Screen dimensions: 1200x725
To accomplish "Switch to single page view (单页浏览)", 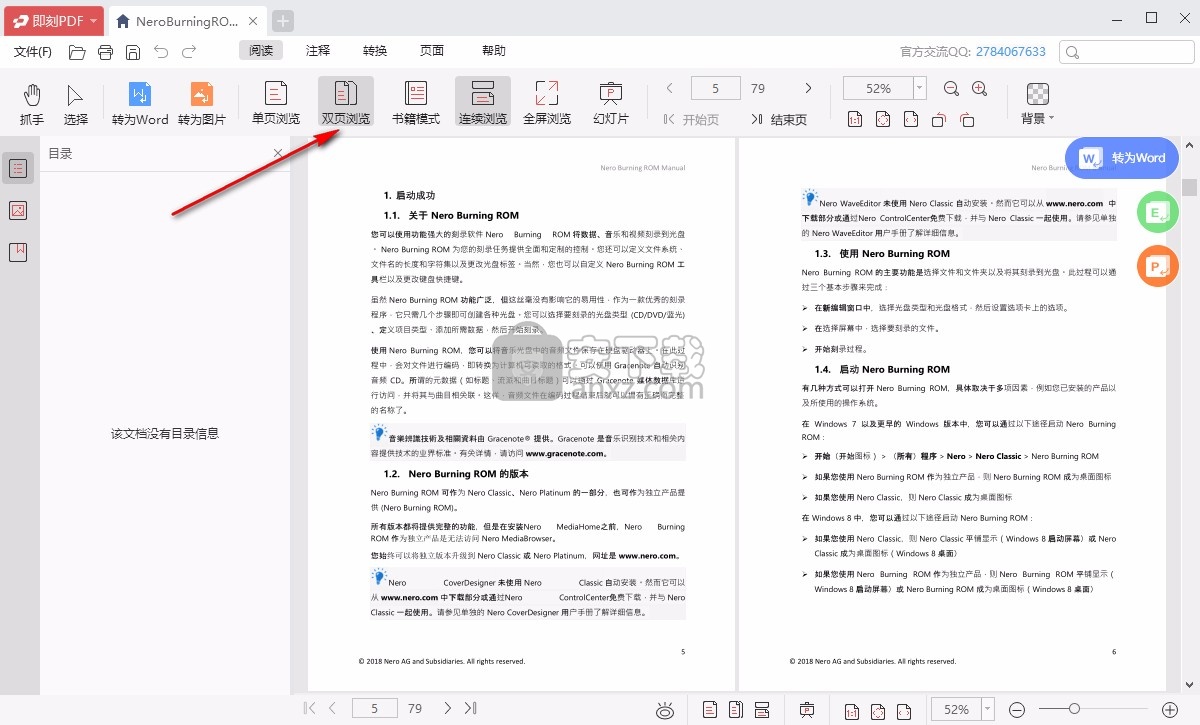I will point(276,104).
